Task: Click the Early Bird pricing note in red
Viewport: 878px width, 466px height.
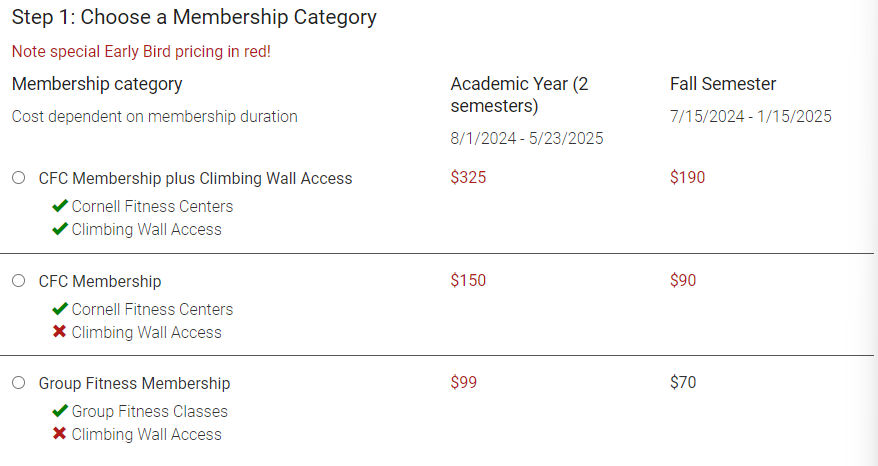Action: click(x=141, y=52)
